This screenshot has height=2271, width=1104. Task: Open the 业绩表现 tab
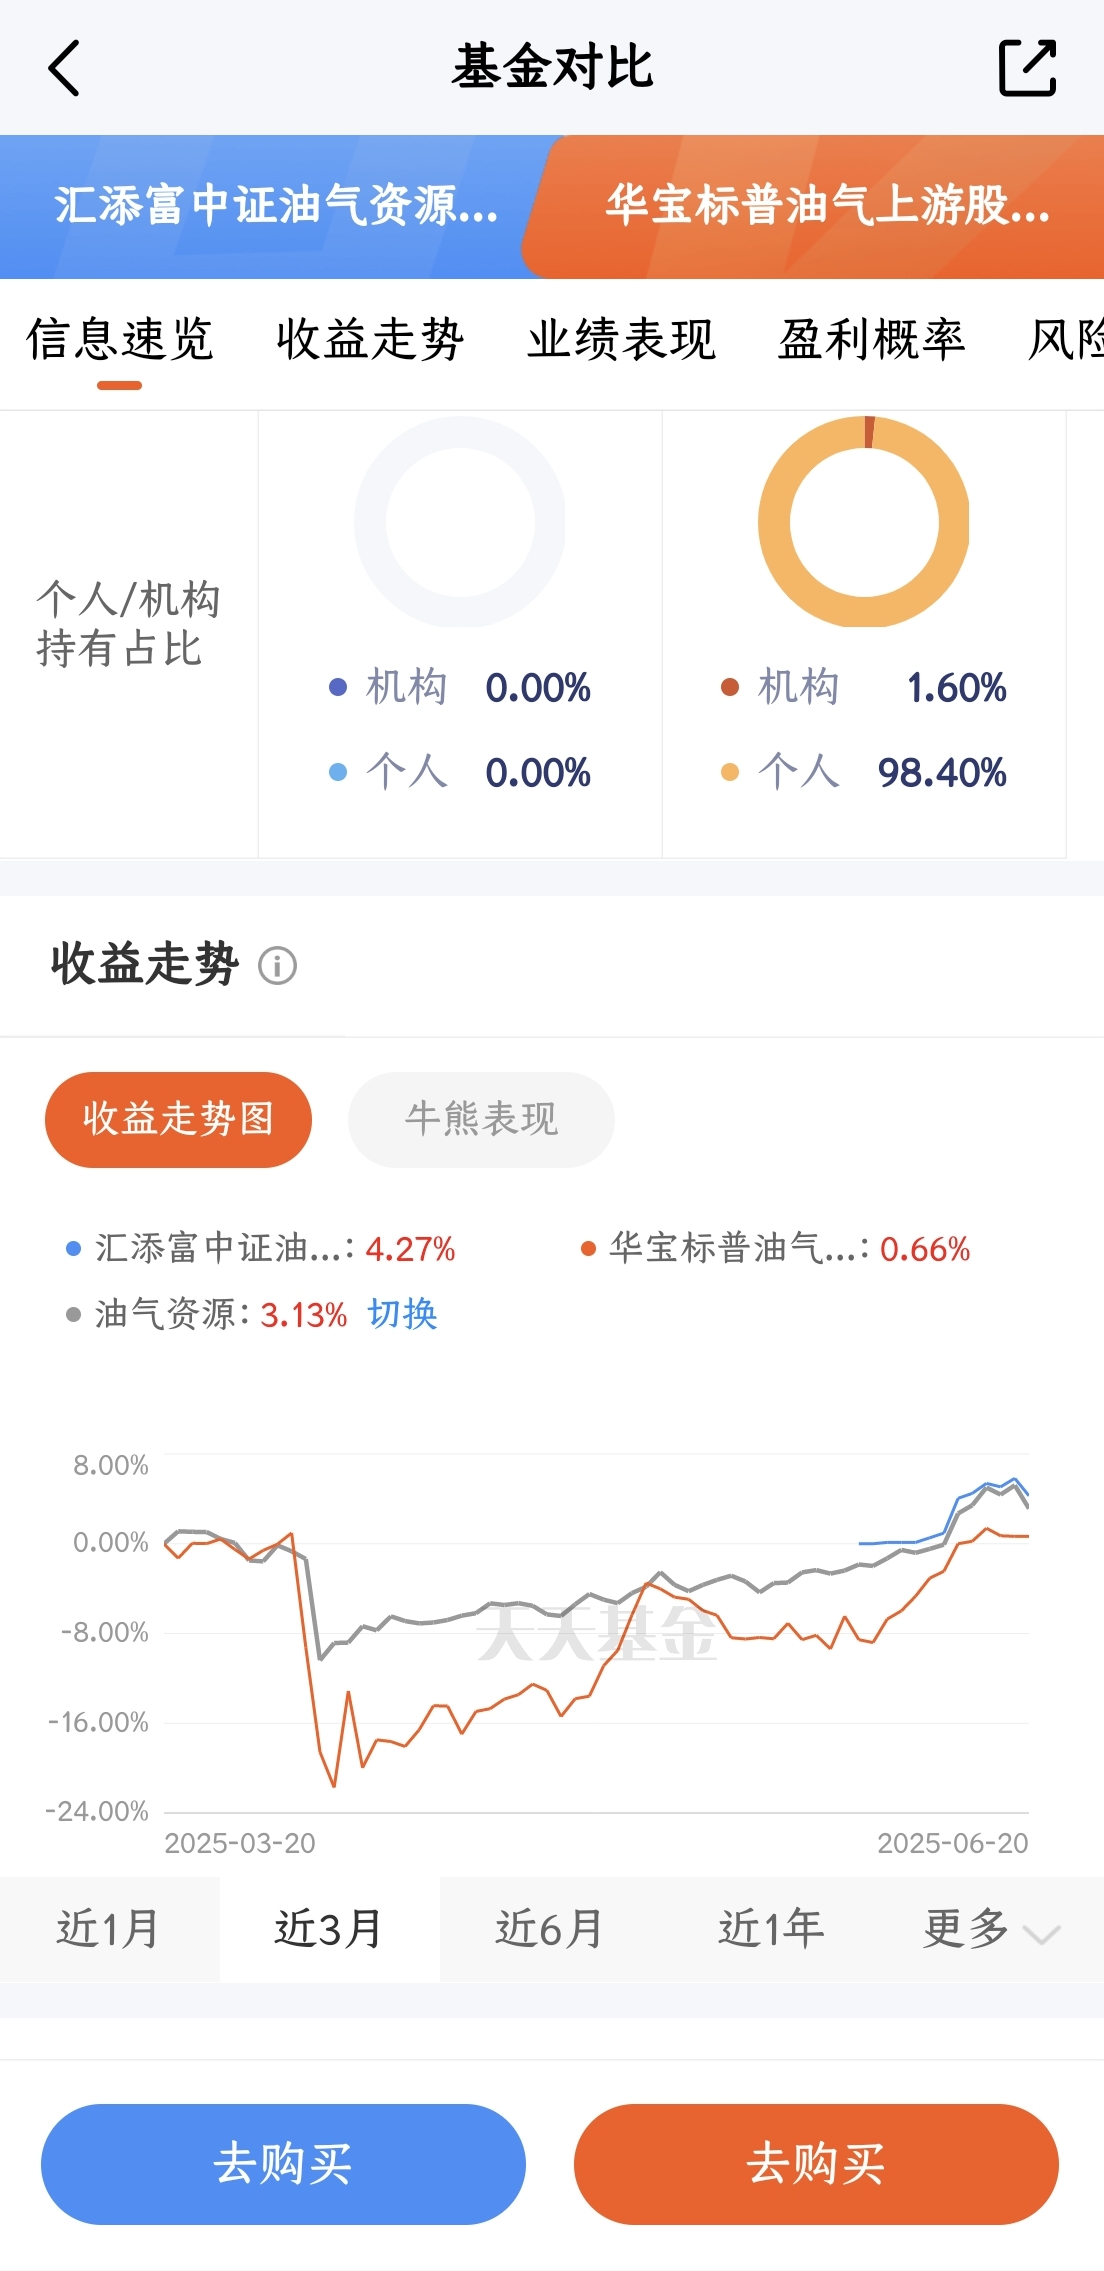point(622,339)
